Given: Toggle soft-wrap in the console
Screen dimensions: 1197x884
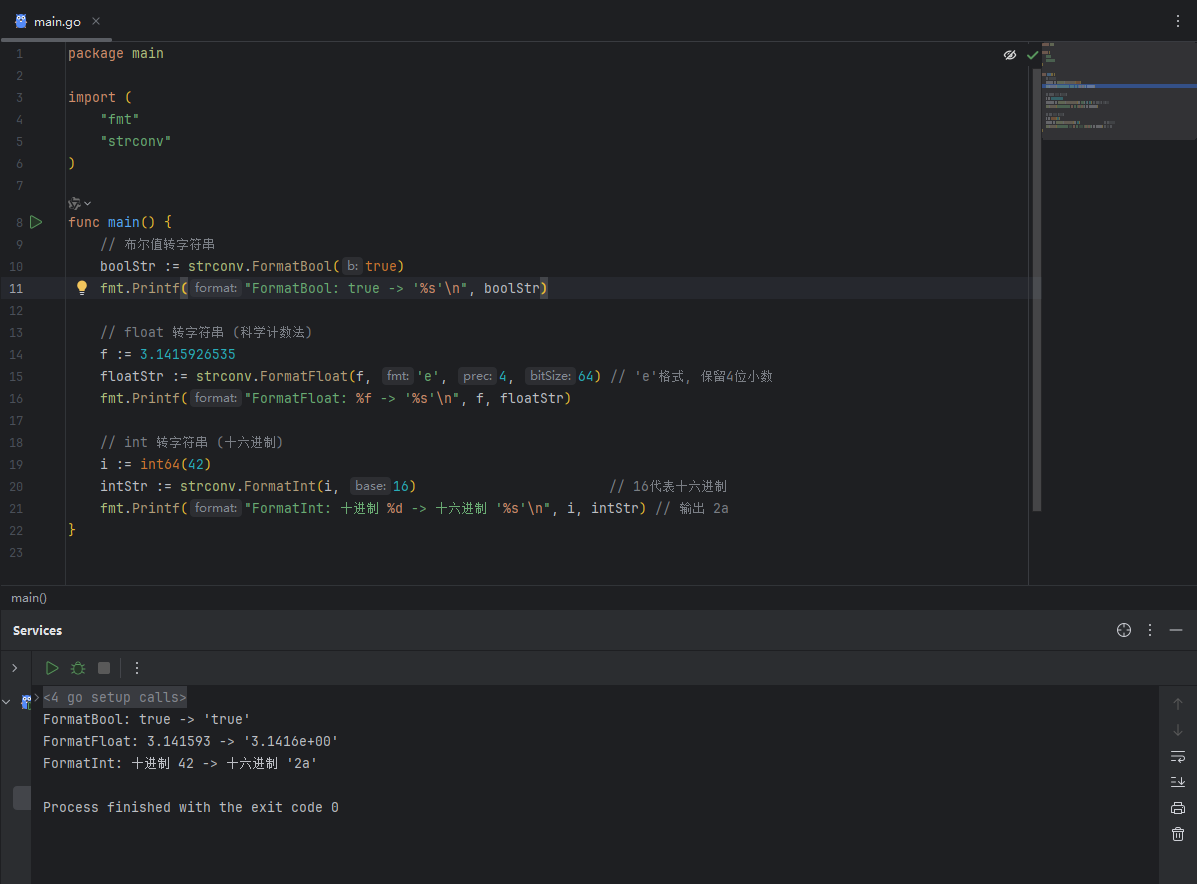Looking at the screenshot, I should pos(1177,756).
